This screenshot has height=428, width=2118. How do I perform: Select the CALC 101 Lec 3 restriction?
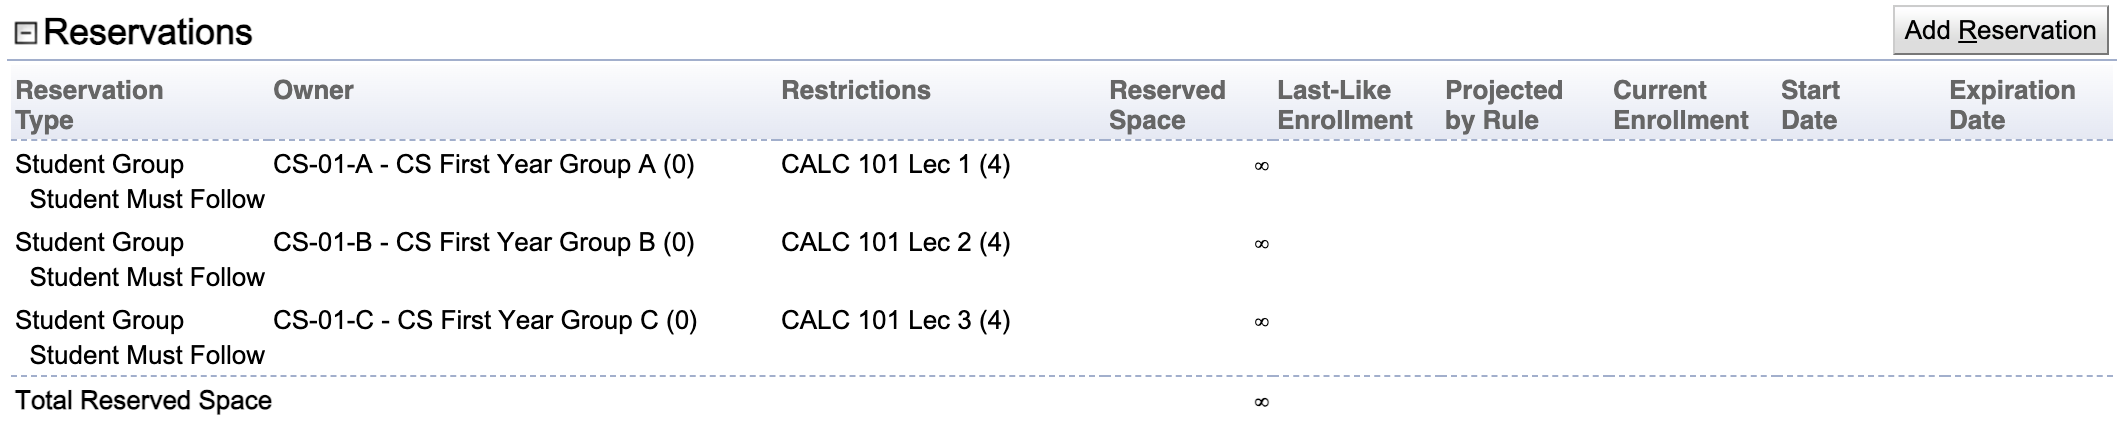coord(895,321)
